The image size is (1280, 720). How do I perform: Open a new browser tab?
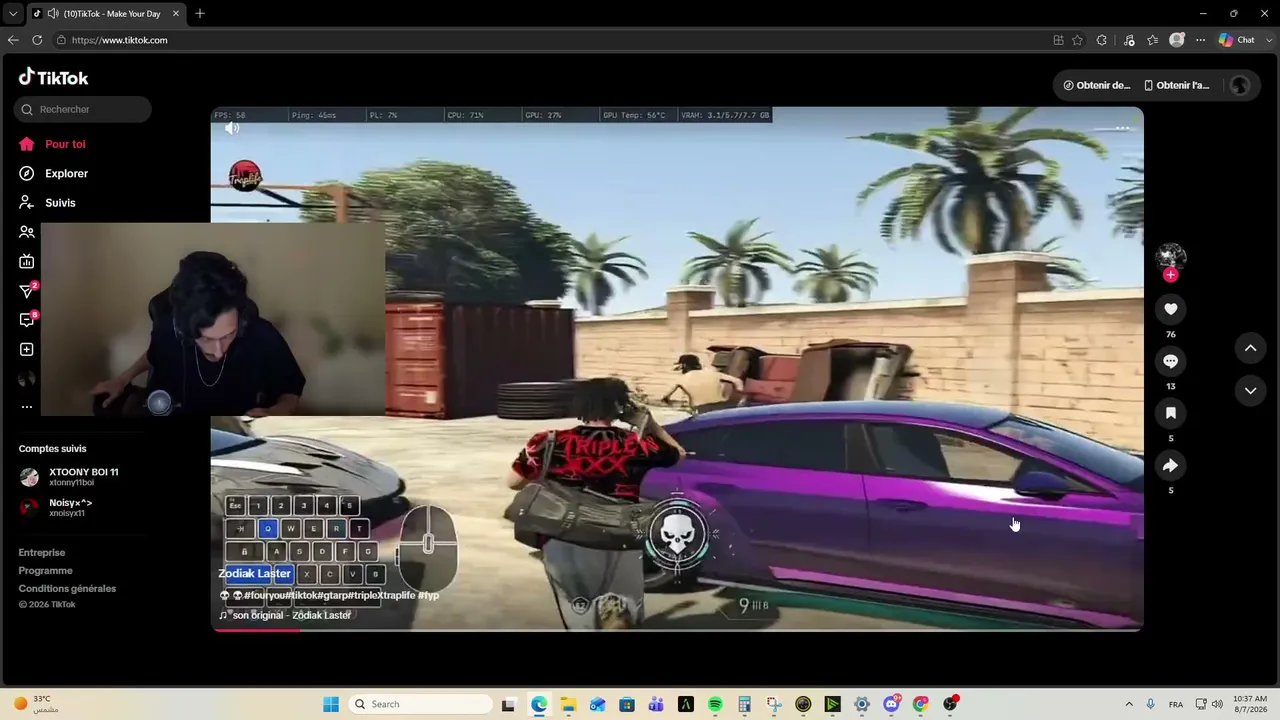[200, 14]
